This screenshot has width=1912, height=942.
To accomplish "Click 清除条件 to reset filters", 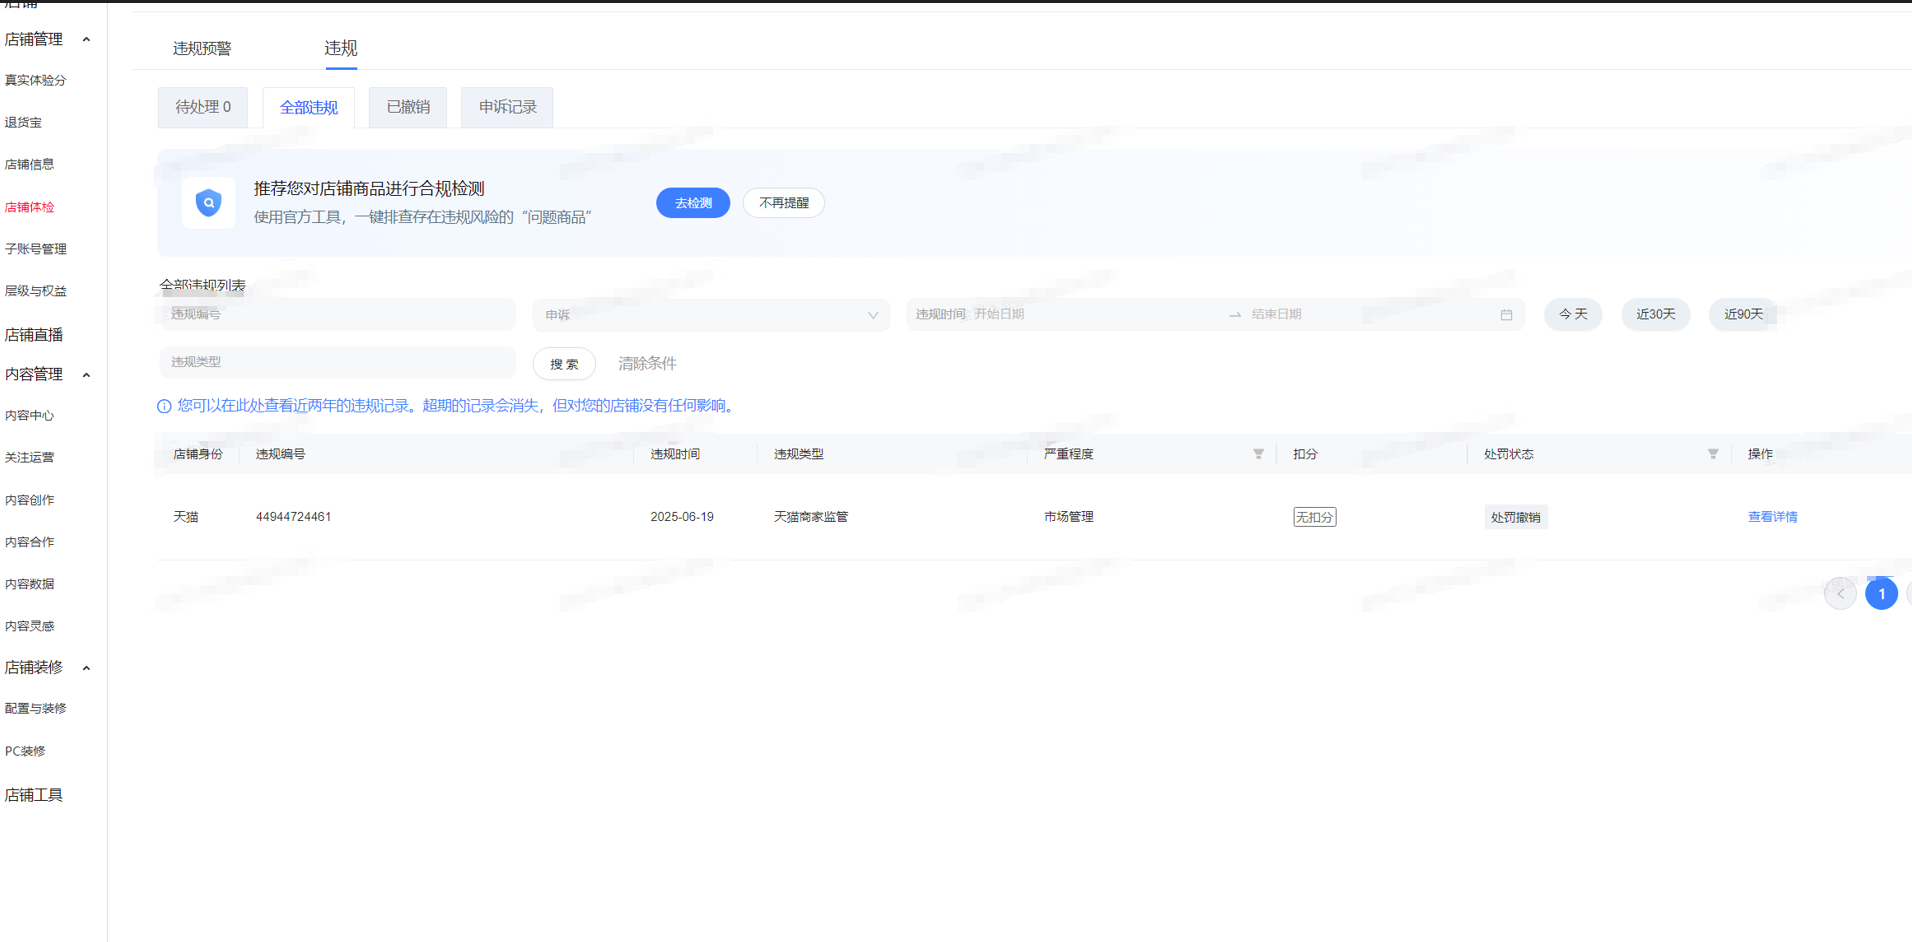I will click(x=647, y=363).
